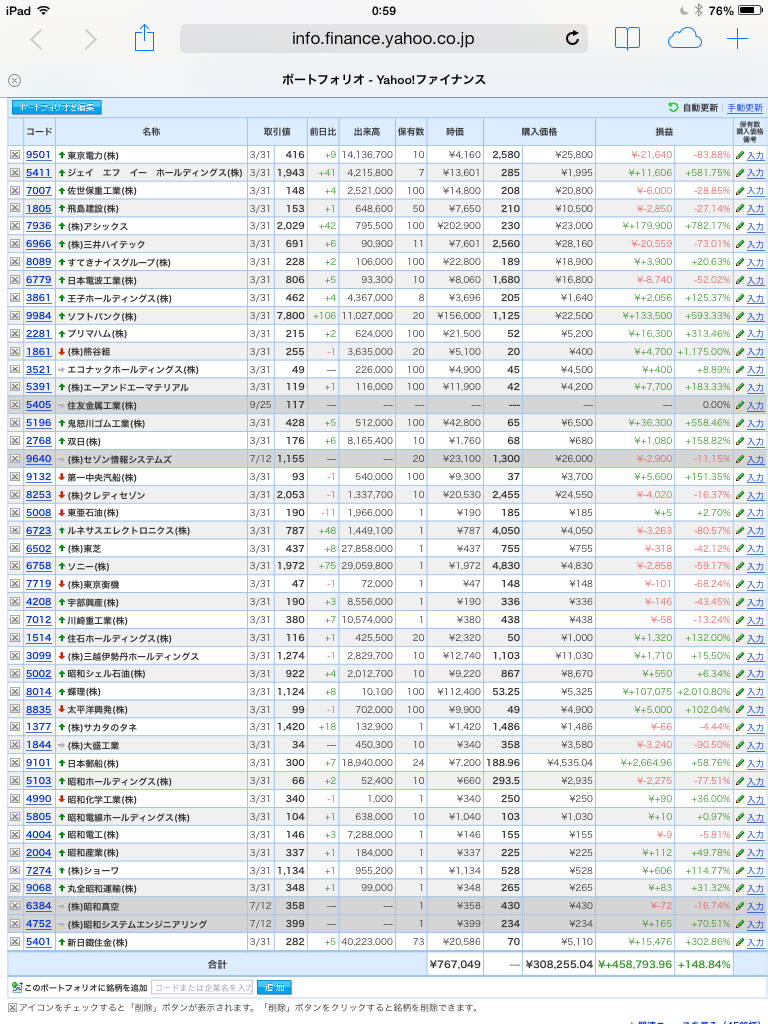Tap the Wi-Fi icon in status bar

[x=44, y=10]
